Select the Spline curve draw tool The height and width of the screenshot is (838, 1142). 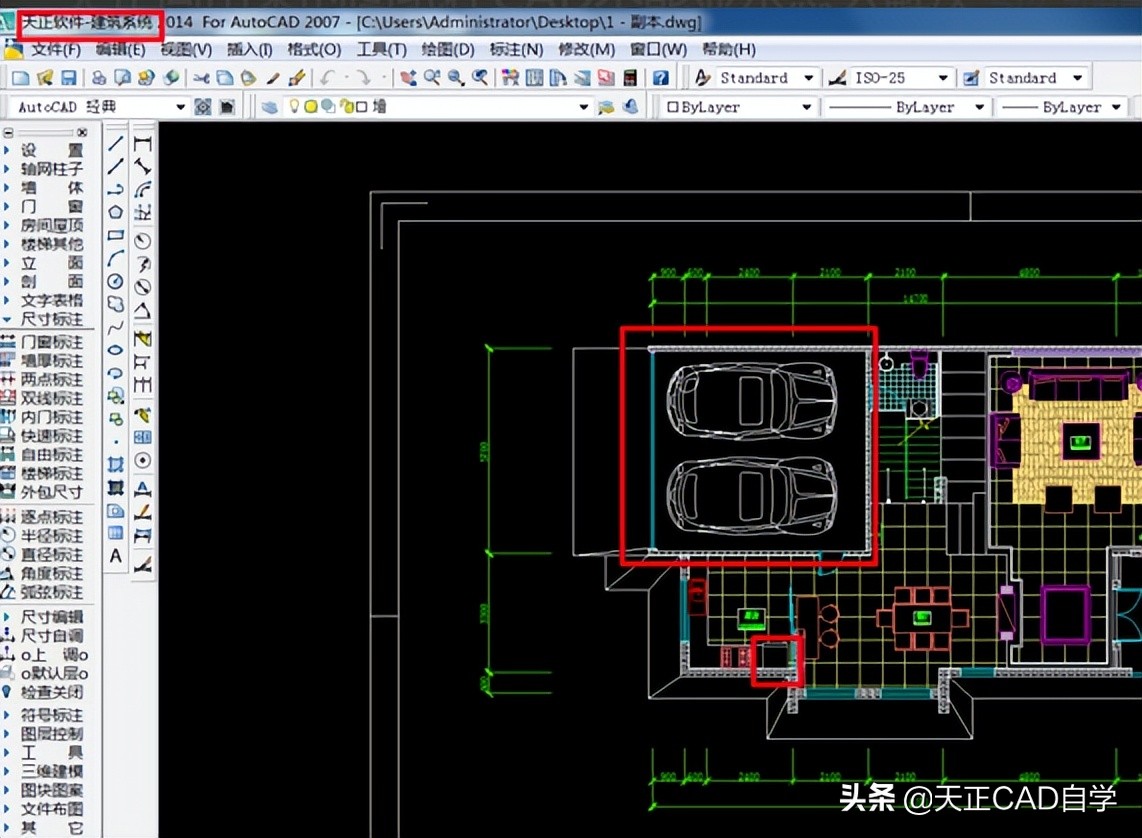click(116, 327)
